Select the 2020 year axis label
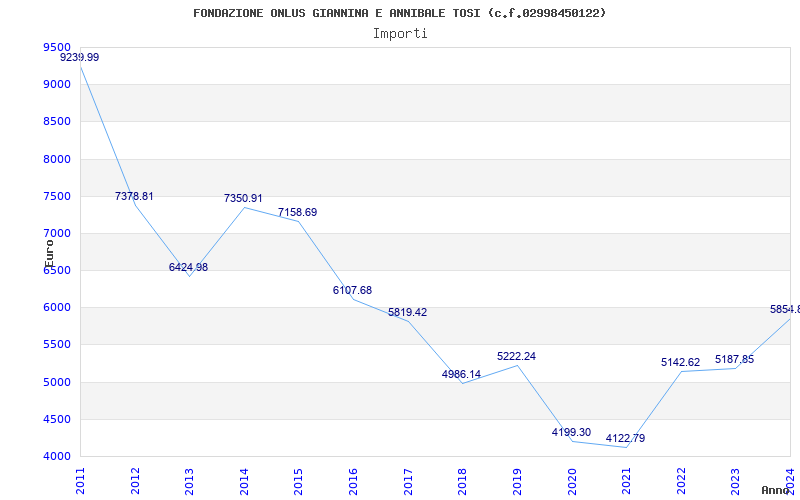 571,481
